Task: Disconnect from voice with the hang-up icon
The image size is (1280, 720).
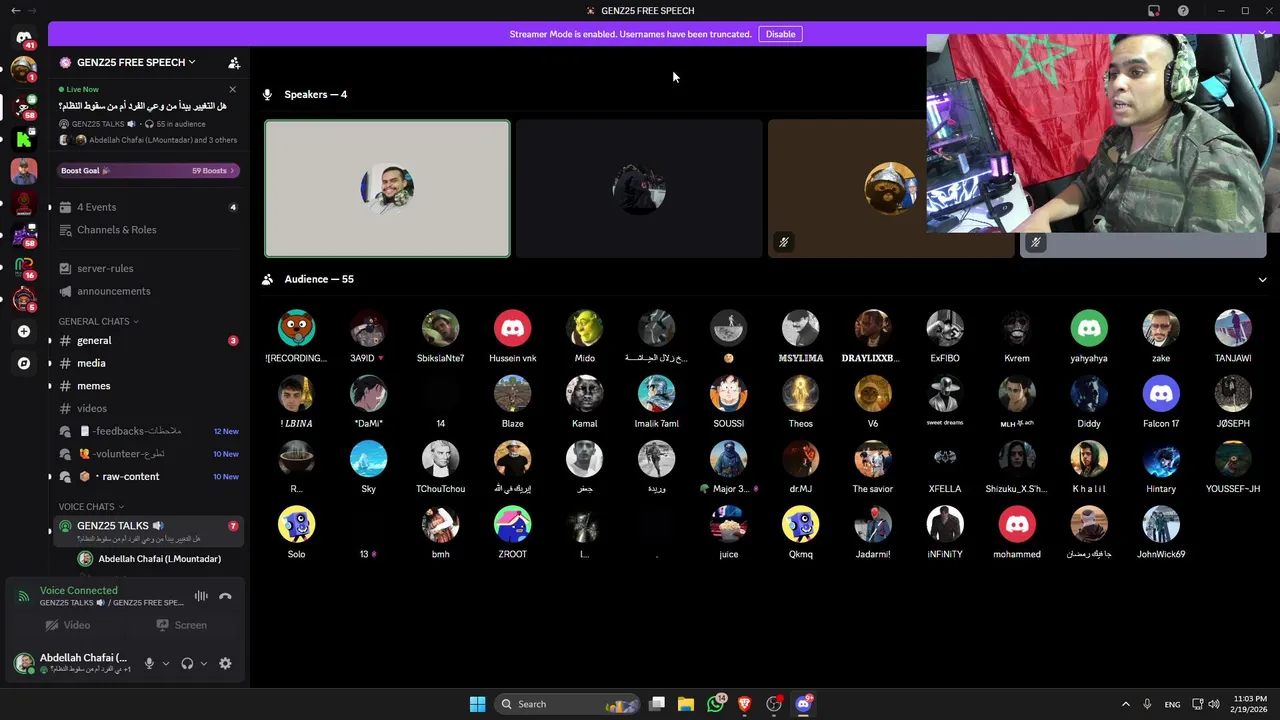Action: (225, 596)
